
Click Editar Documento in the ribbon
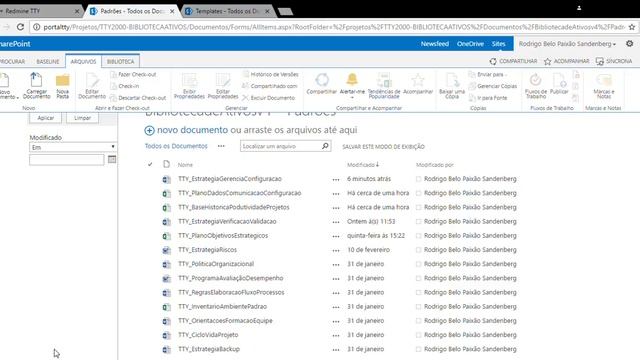coord(92,86)
